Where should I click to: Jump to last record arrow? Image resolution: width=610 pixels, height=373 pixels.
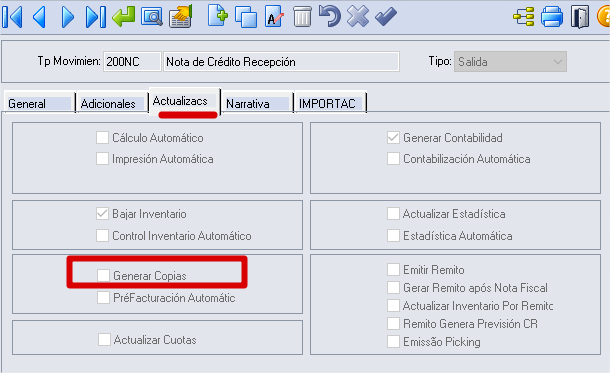point(95,17)
